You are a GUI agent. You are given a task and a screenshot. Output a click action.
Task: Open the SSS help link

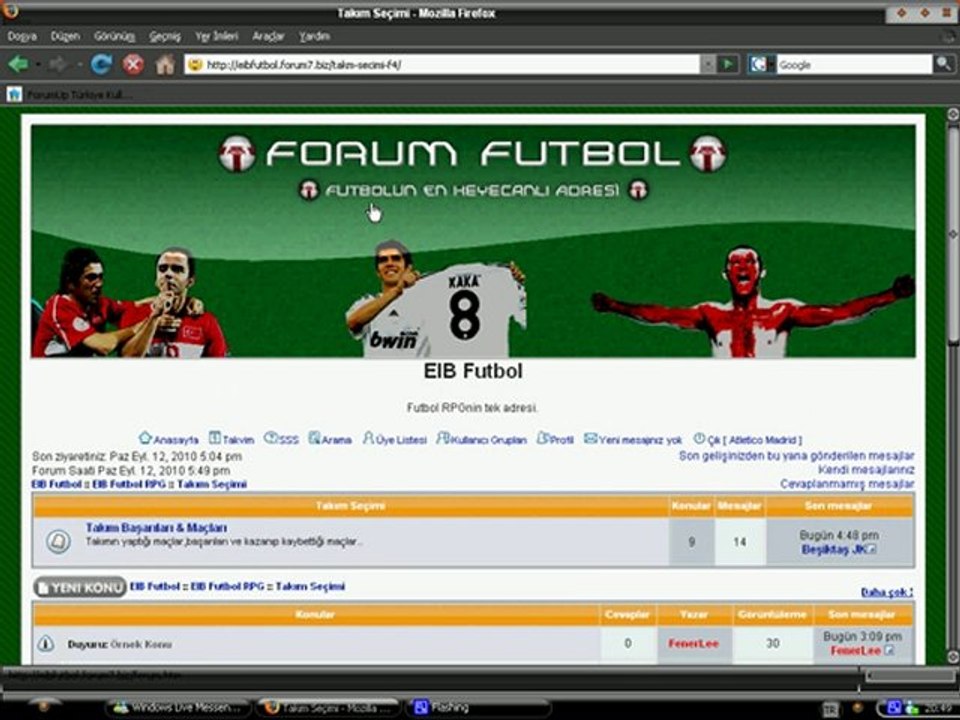pyautogui.click(x=282, y=439)
